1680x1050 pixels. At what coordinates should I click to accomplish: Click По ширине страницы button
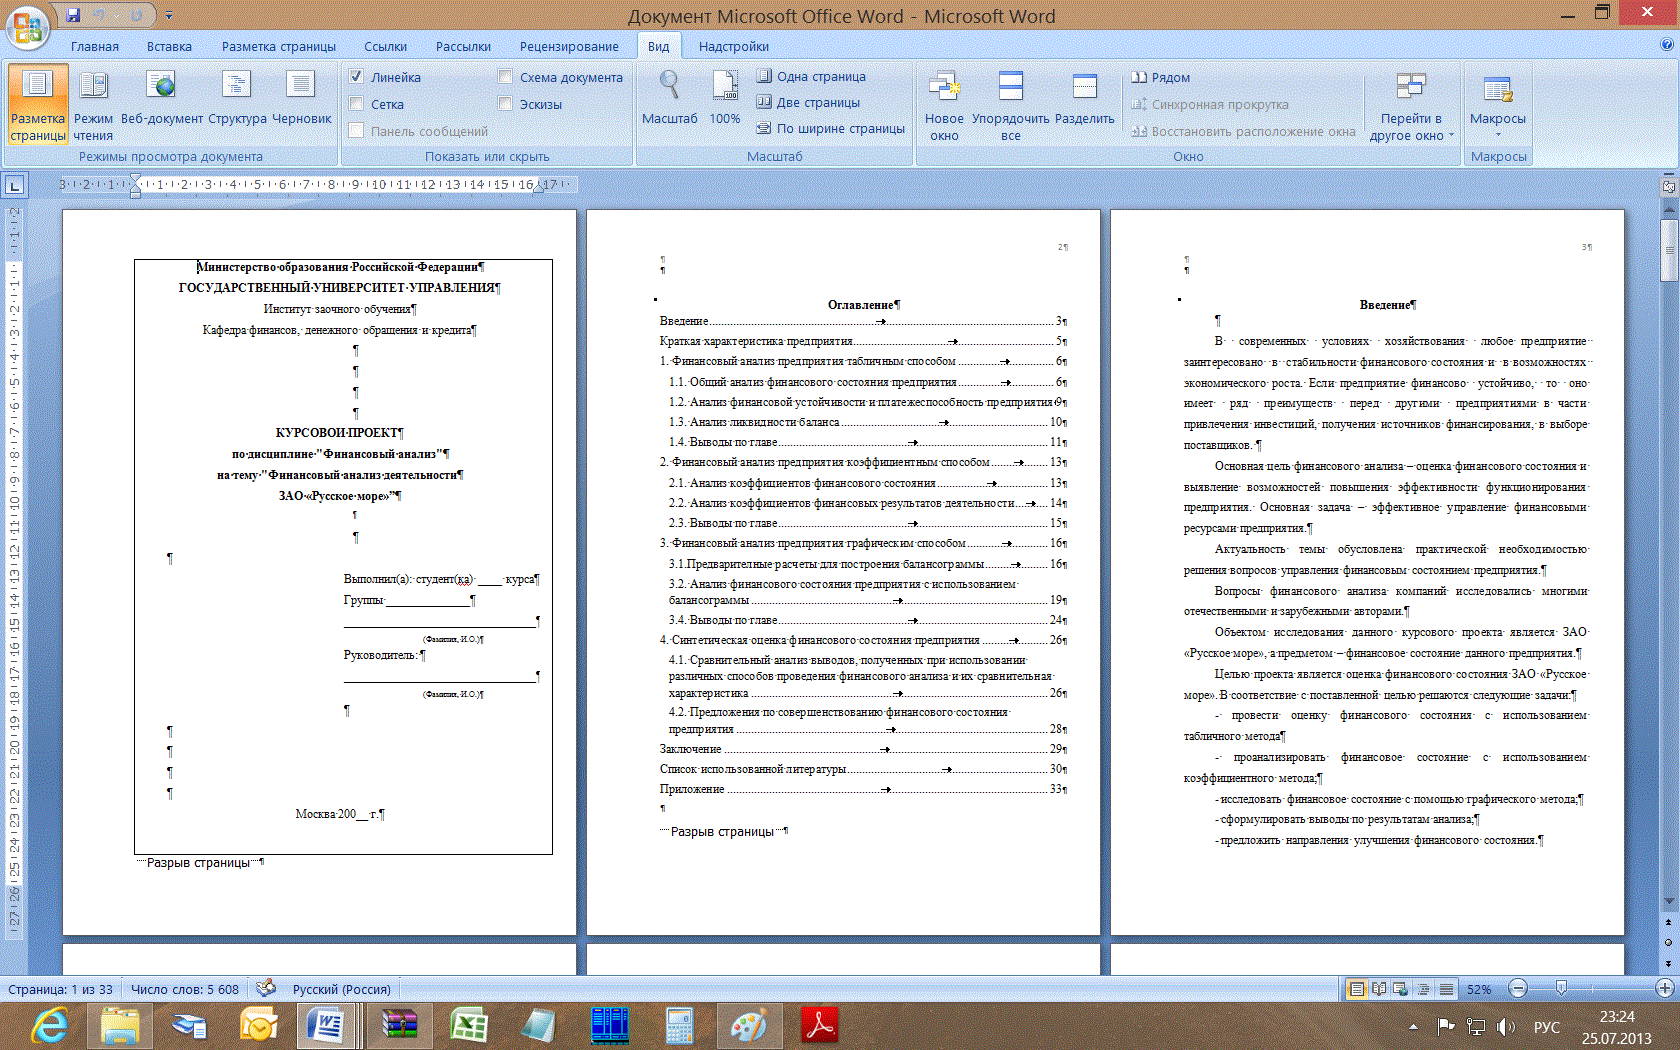[830, 128]
